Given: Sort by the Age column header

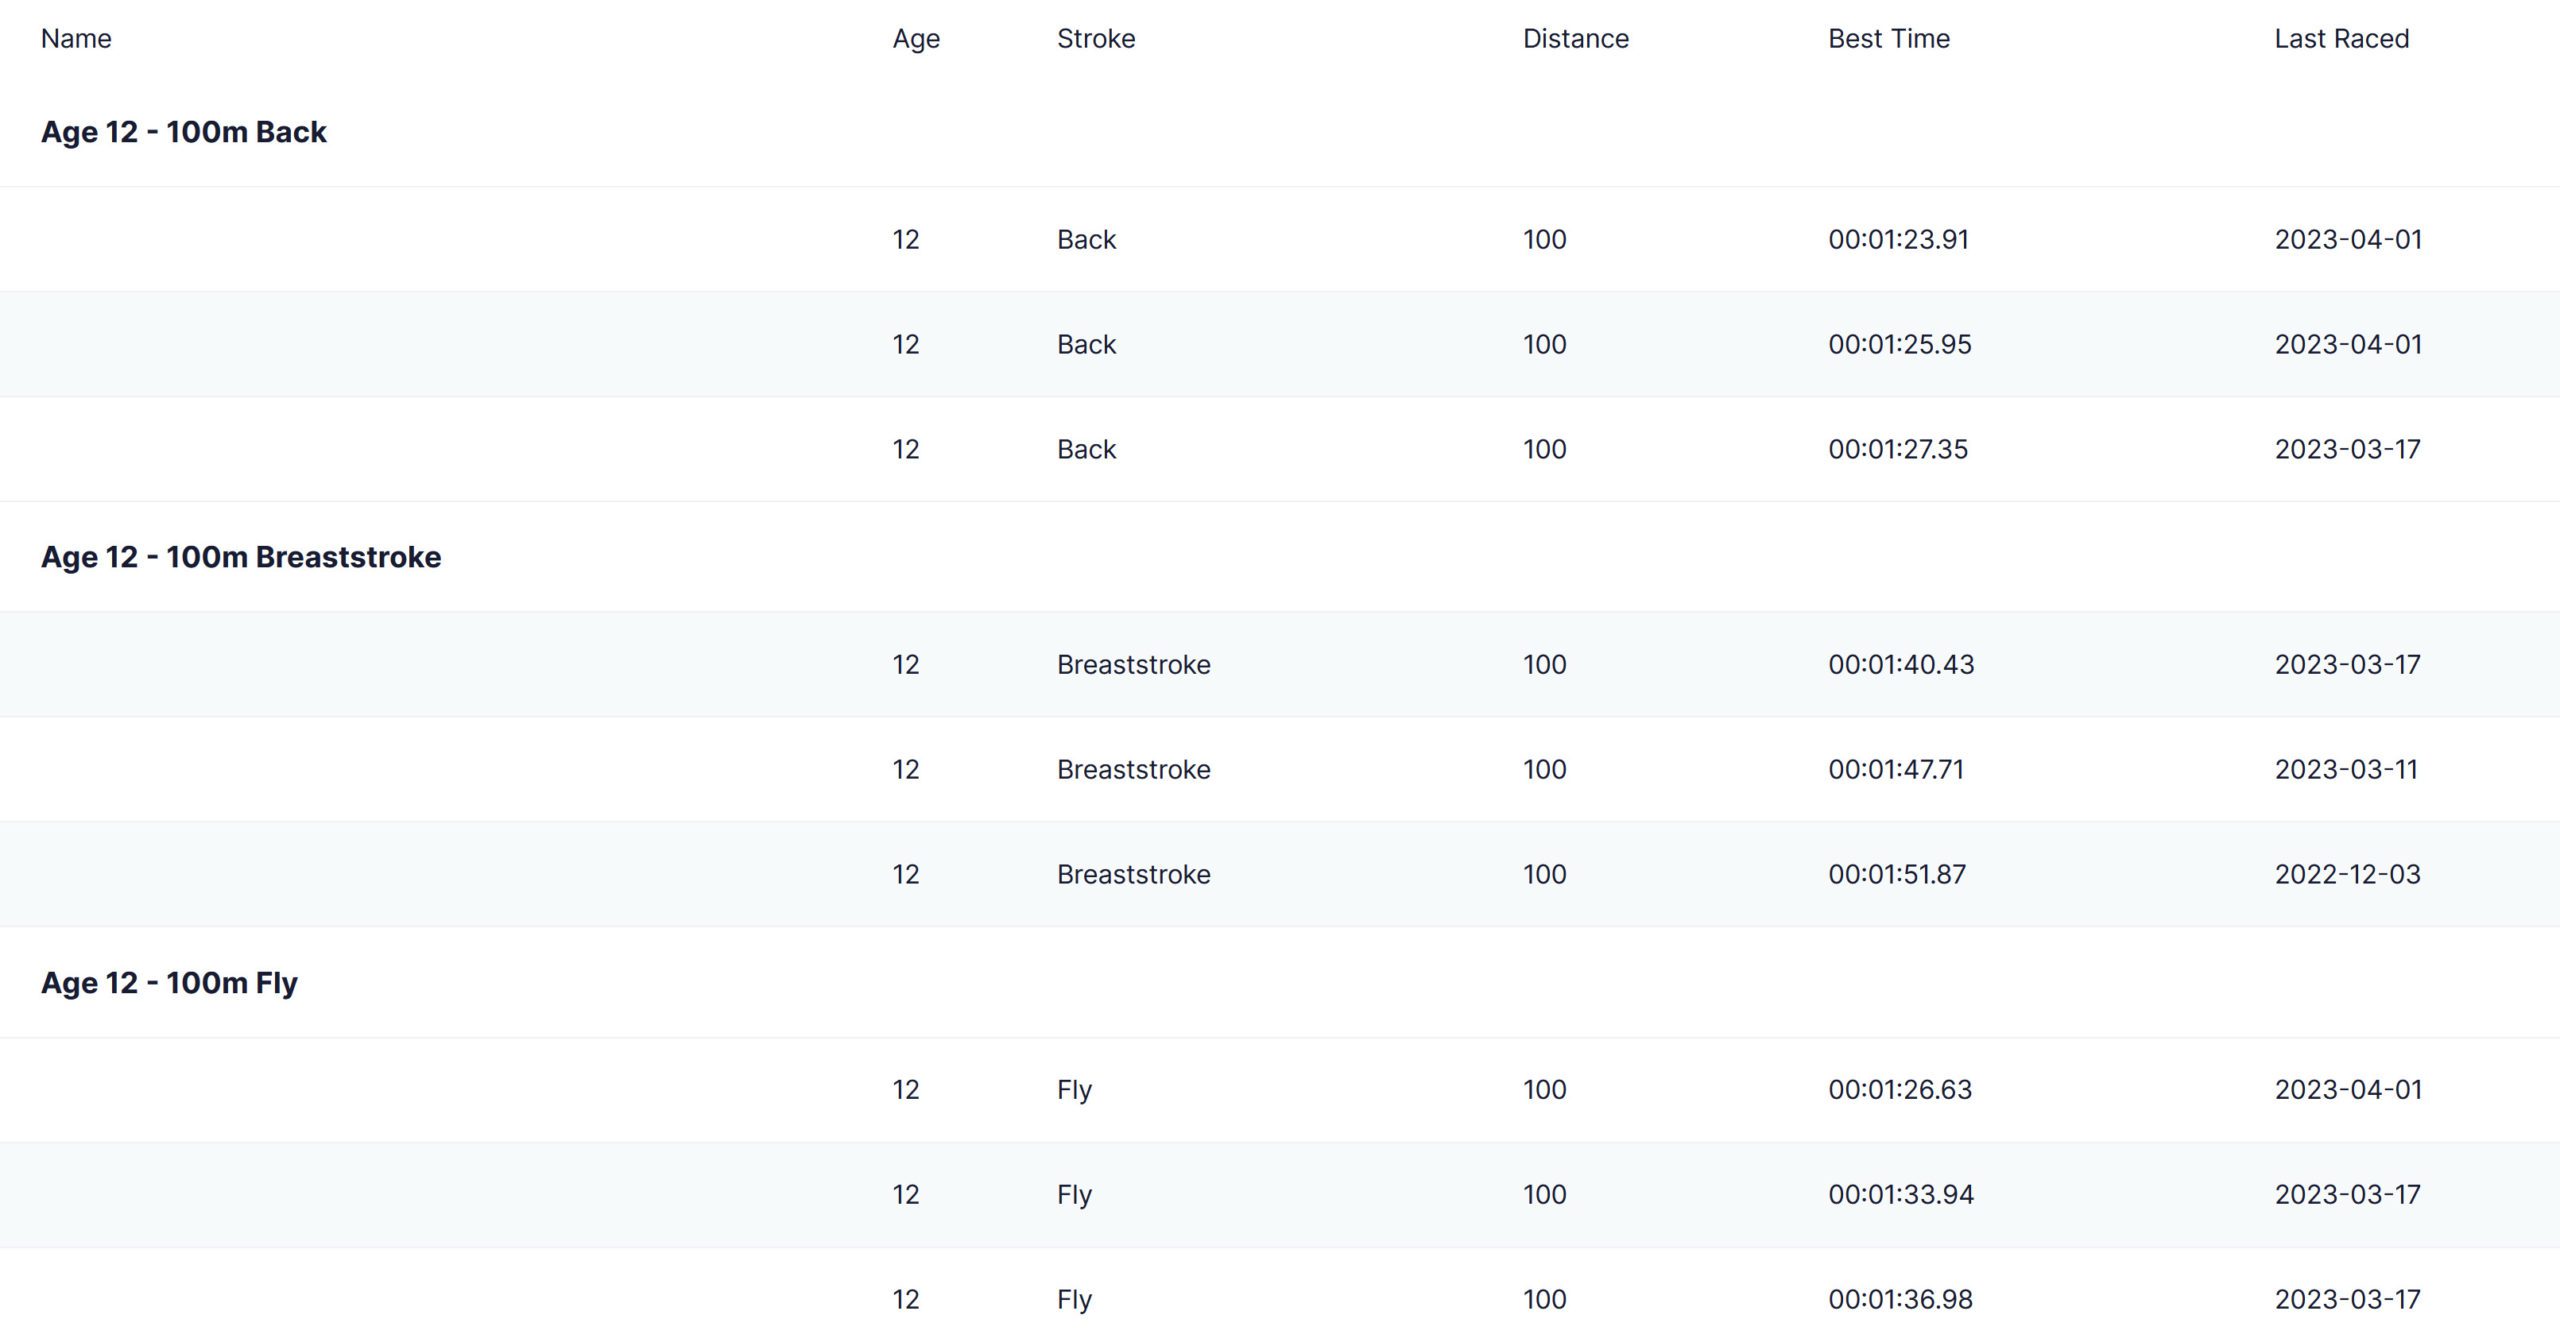Looking at the screenshot, I should [x=916, y=39].
